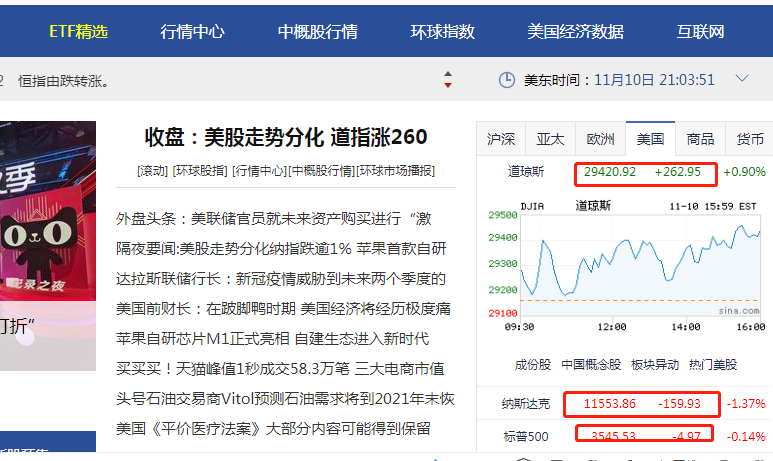The height and width of the screenshot is (461, 773).
Task: Open article 美国《平价医疗法案》大部分内容
Action: pos(273,428)
